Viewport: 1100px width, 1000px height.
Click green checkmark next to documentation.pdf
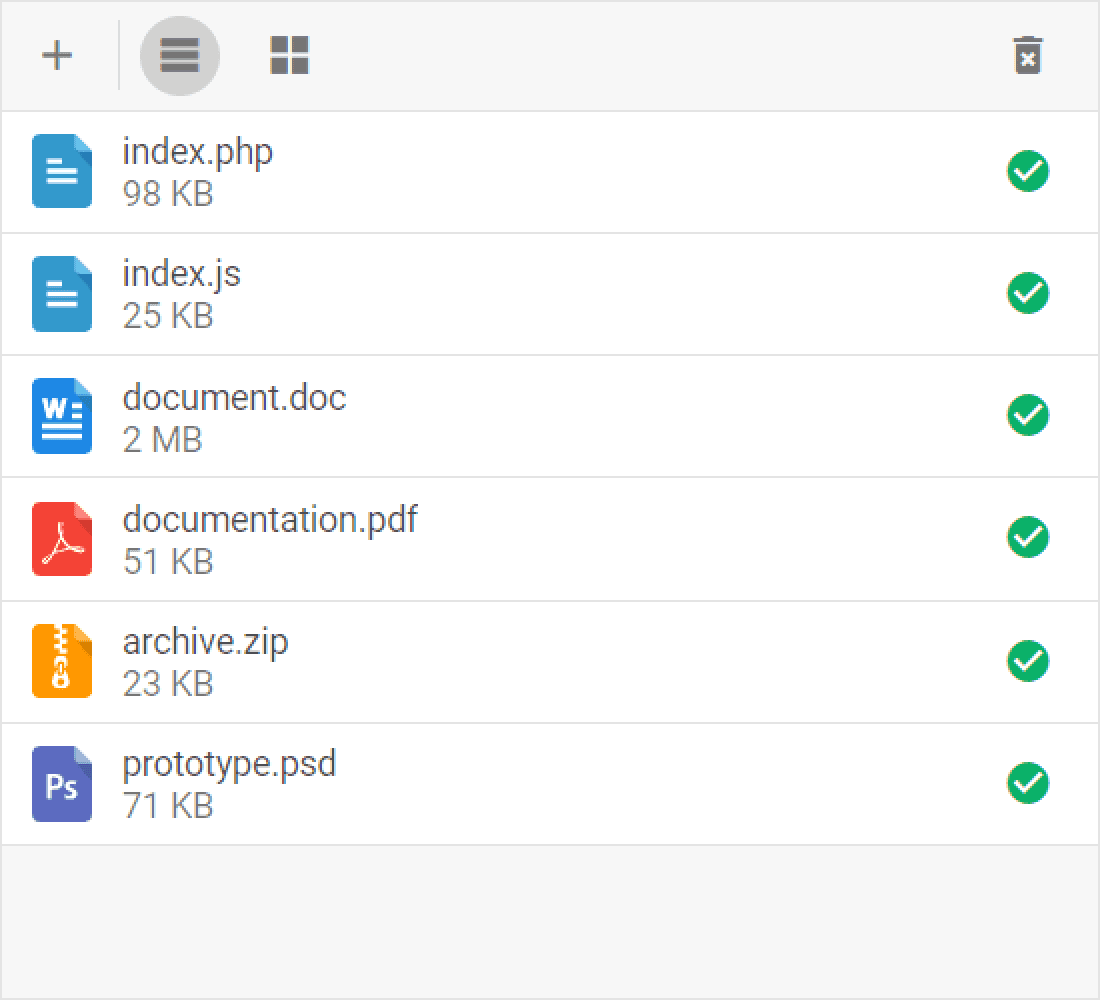[1028, 537]
